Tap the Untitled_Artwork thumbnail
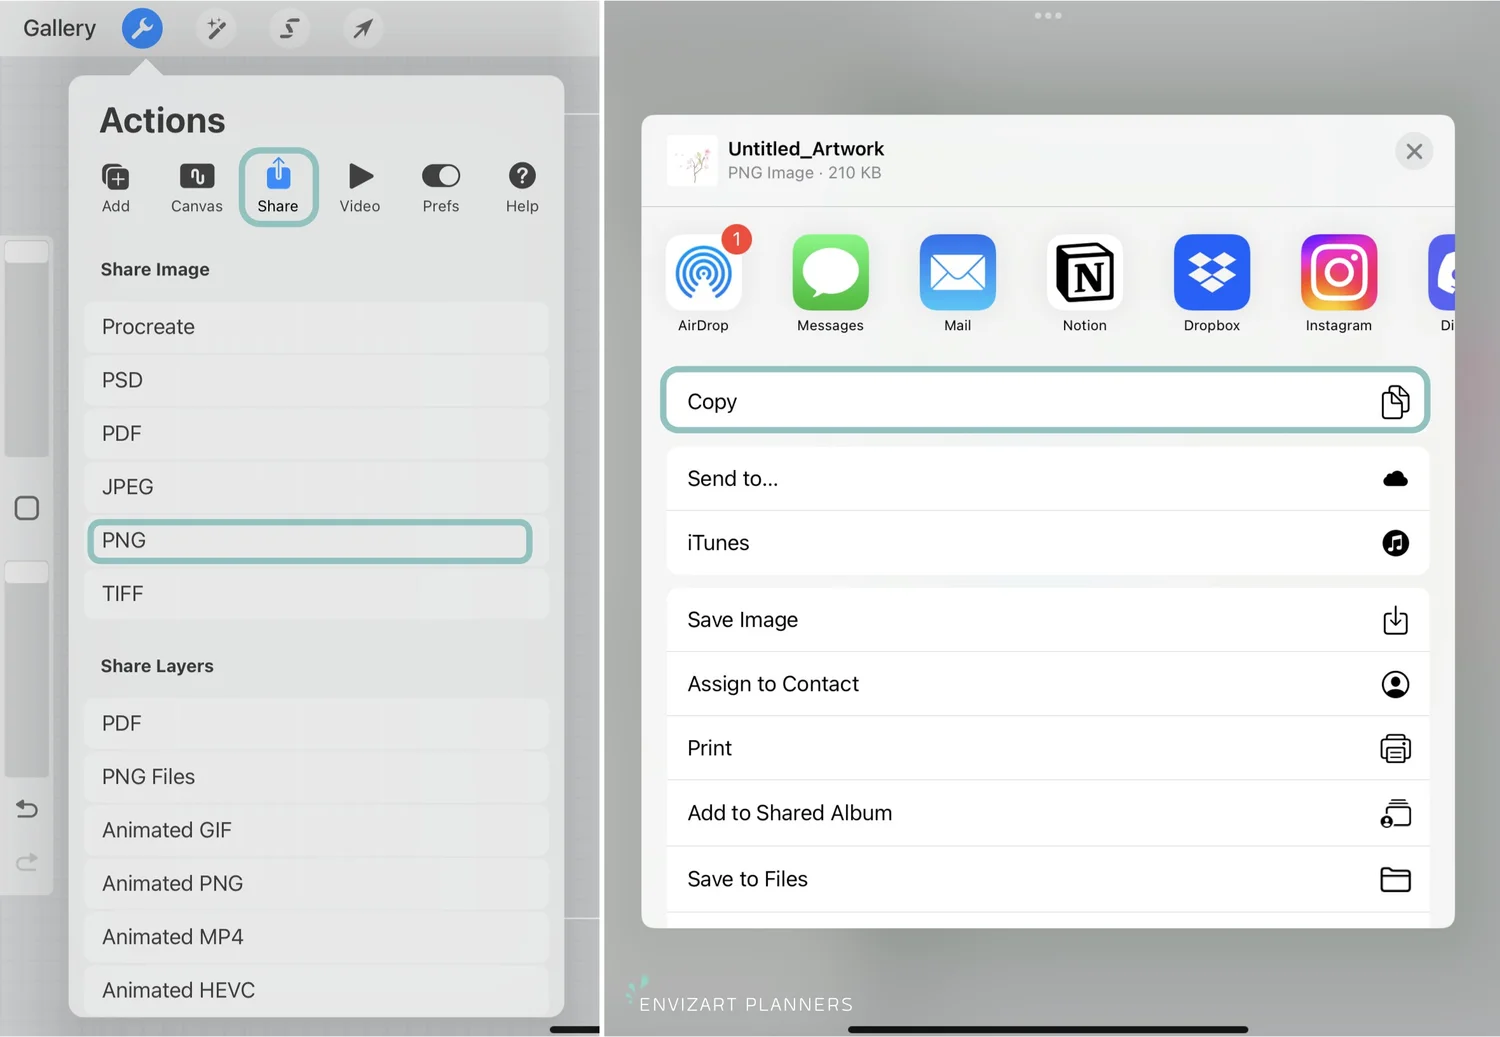Viewport: 1500px width, 1037px height. (692, 160)
